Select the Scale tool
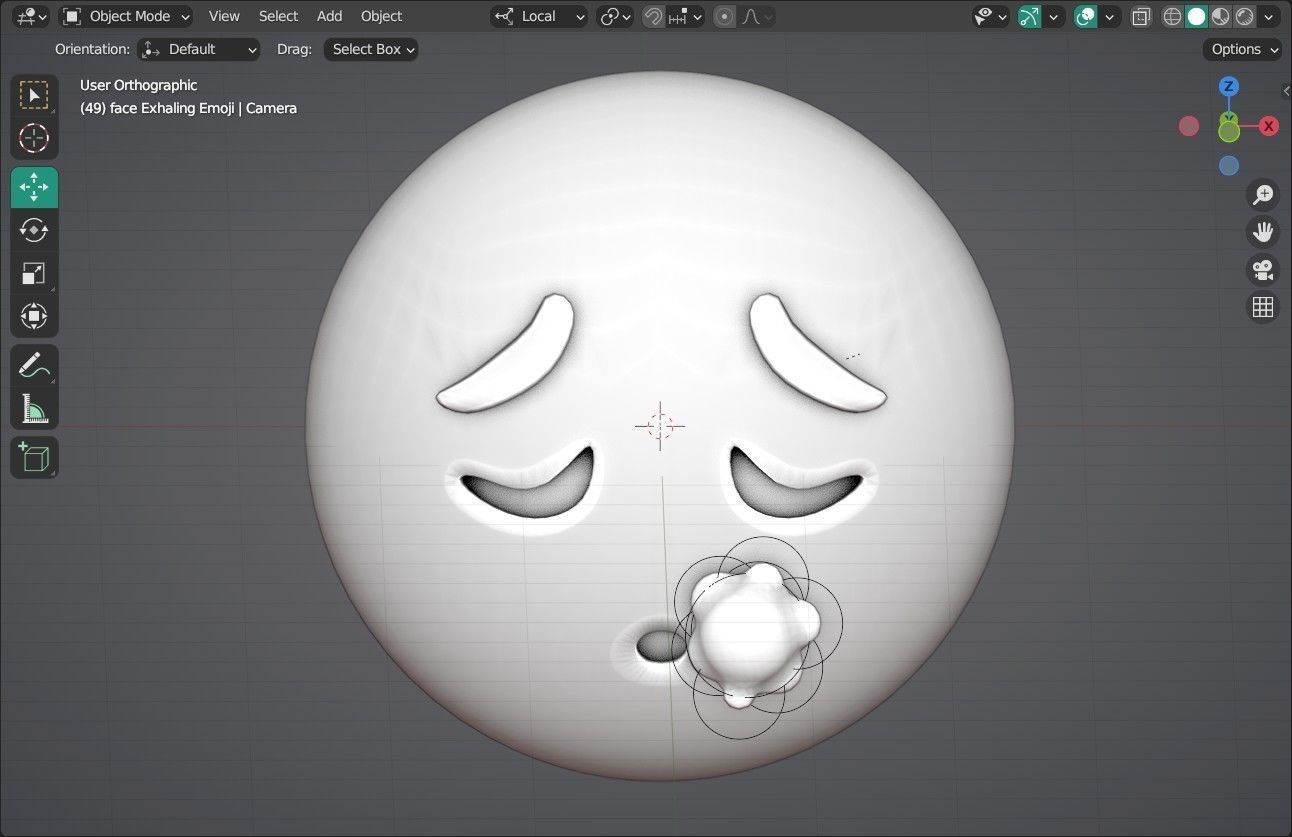The image size is (1292, 837). (x=34, y=273)
